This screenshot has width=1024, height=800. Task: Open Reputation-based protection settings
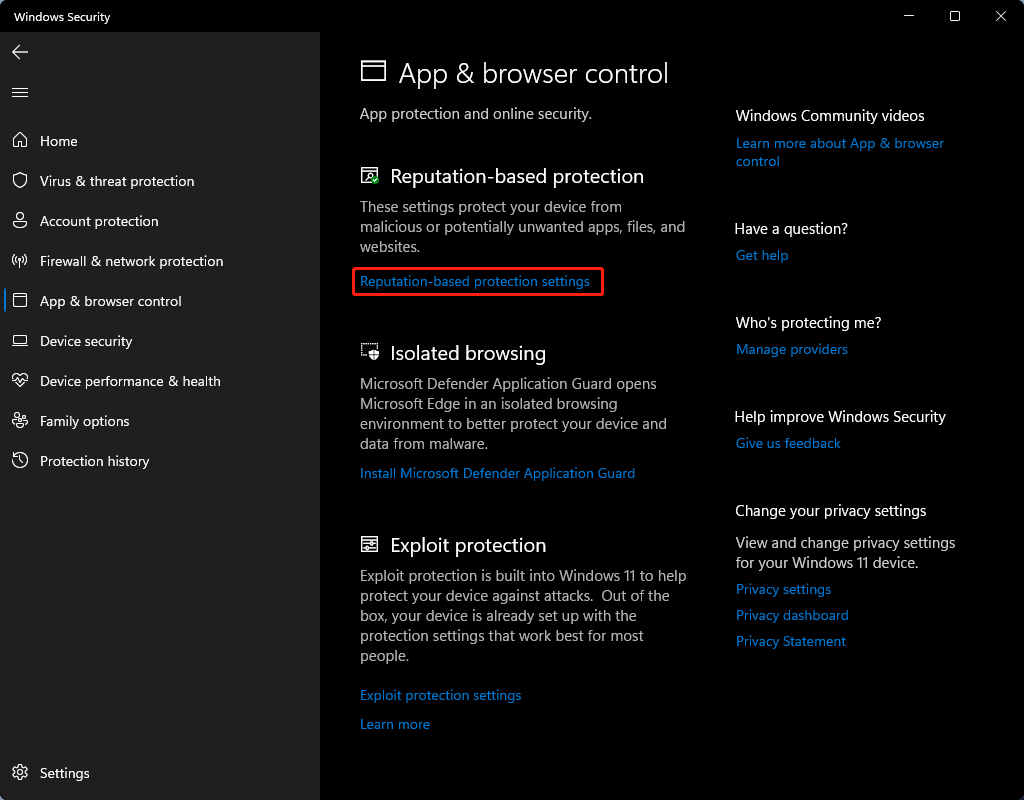(477, 281)
